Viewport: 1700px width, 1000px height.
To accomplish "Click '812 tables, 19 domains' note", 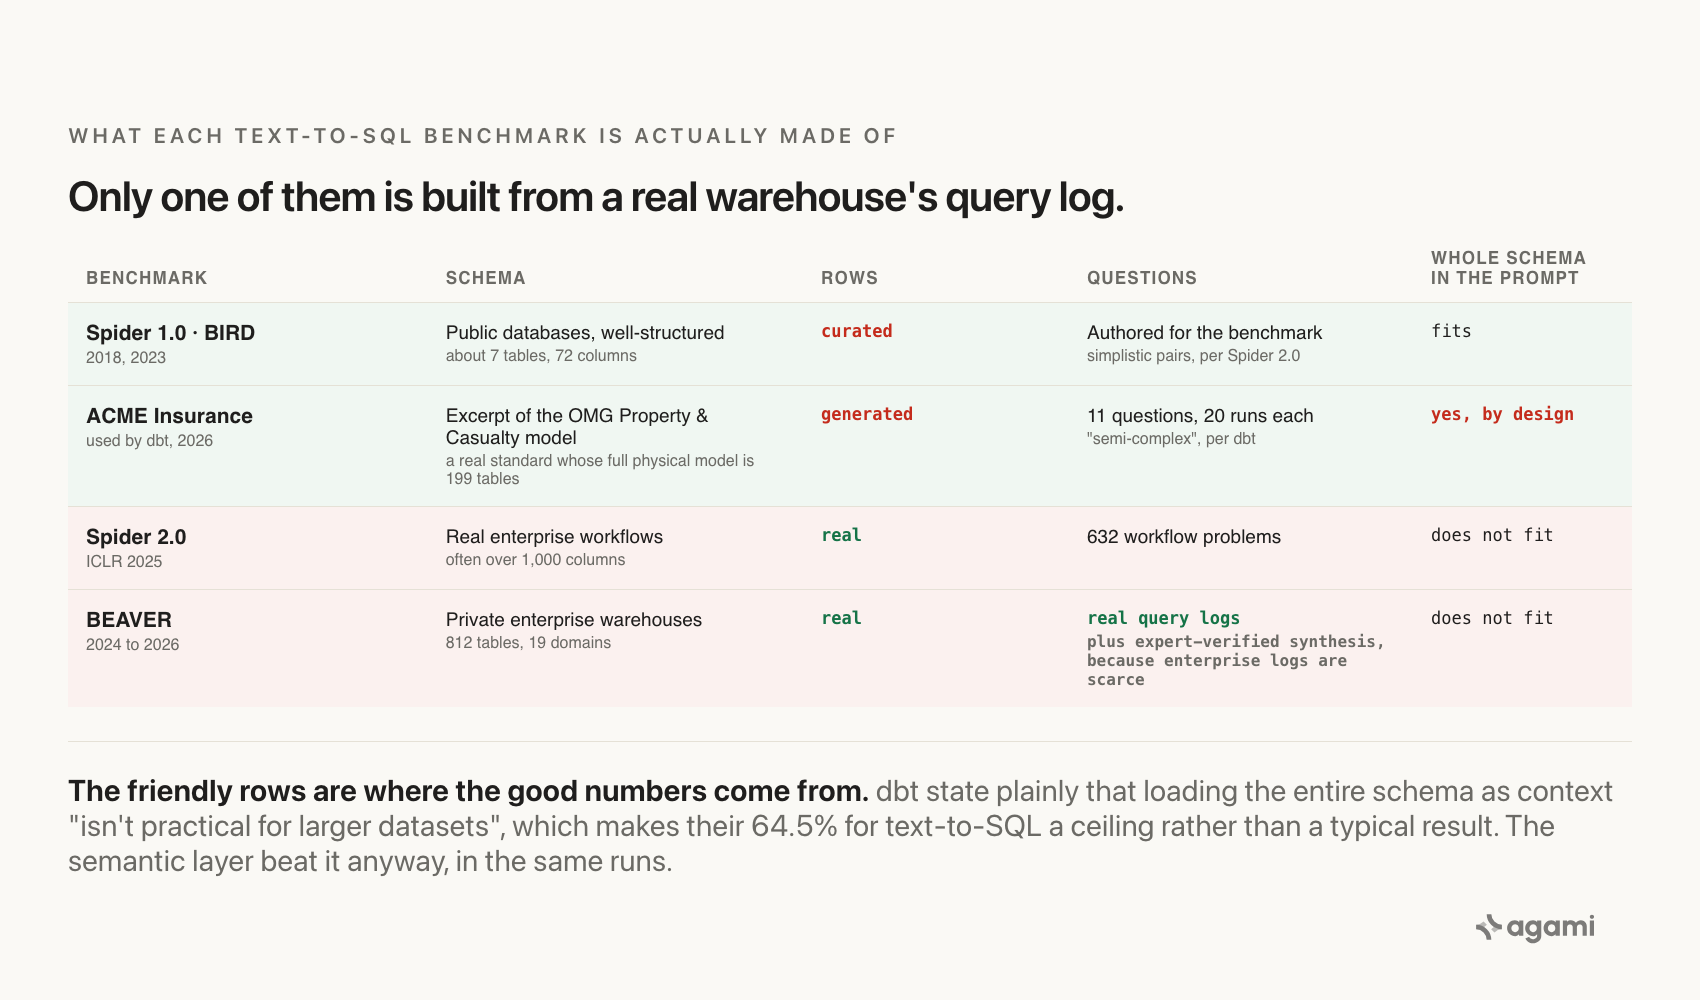I will pos(528,643).
